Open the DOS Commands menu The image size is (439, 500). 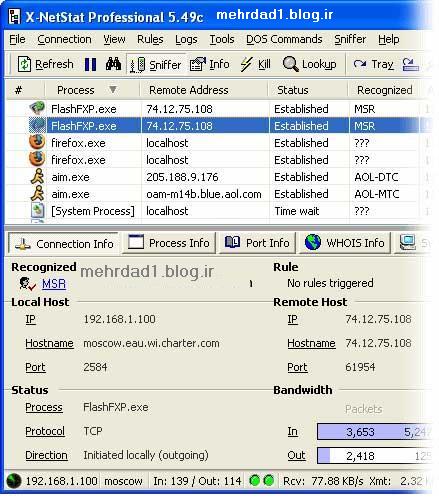pyautogui.click(x=284, y=39)
